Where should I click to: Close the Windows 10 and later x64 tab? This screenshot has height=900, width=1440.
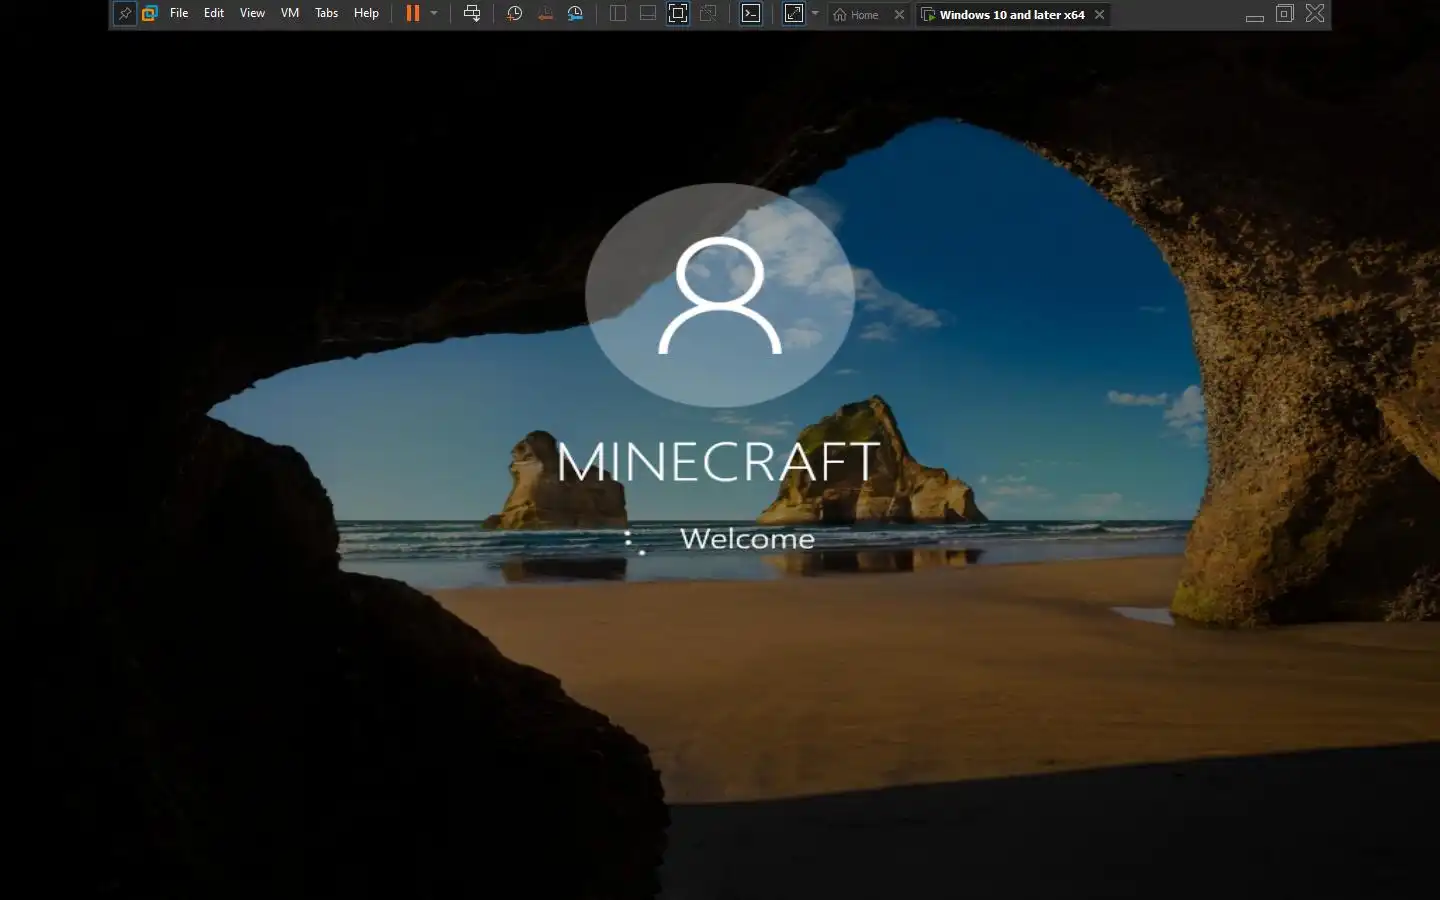1099,15
